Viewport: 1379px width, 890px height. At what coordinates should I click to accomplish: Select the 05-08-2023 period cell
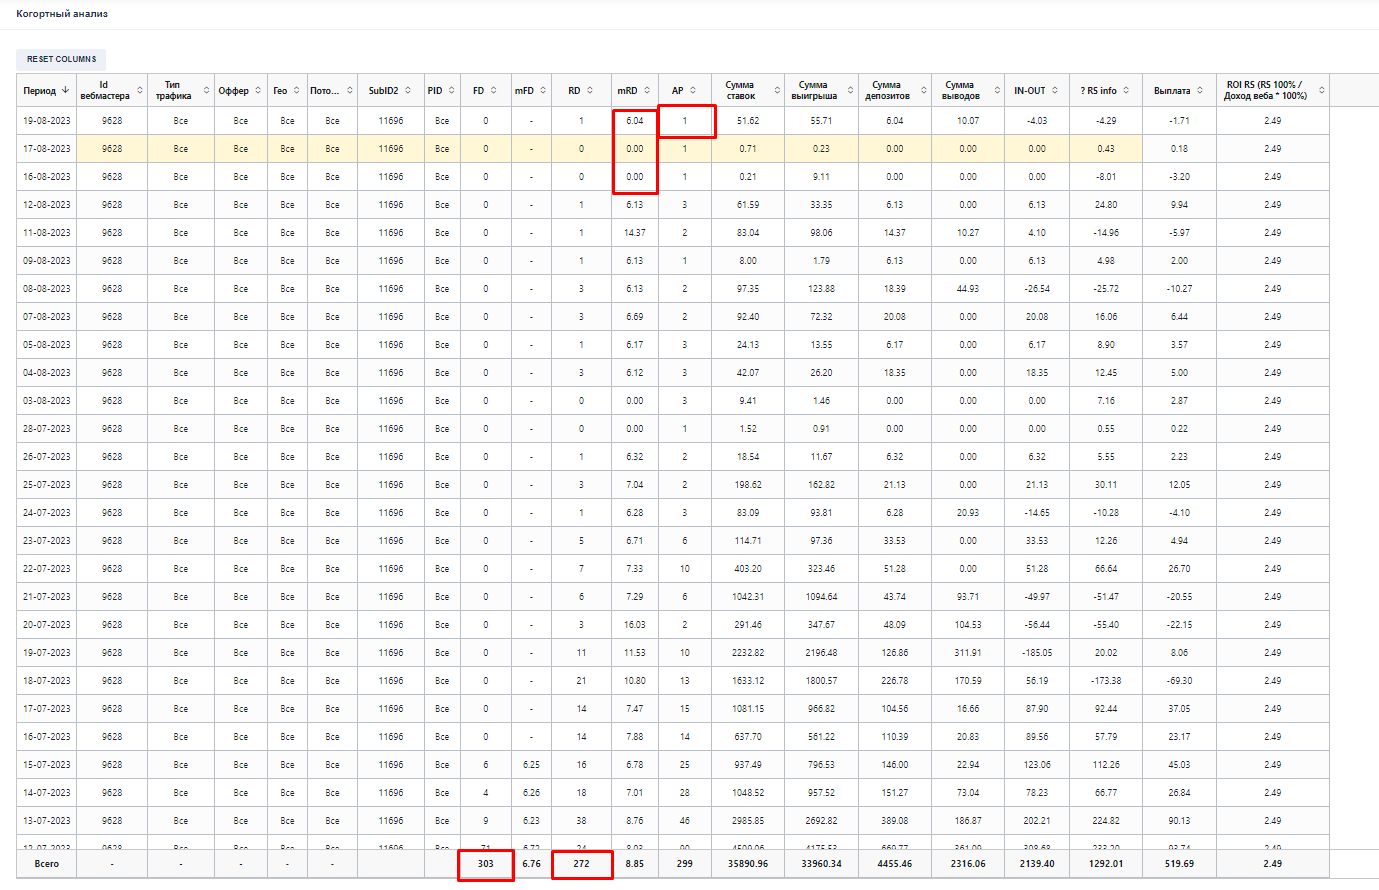pos(47,345)
